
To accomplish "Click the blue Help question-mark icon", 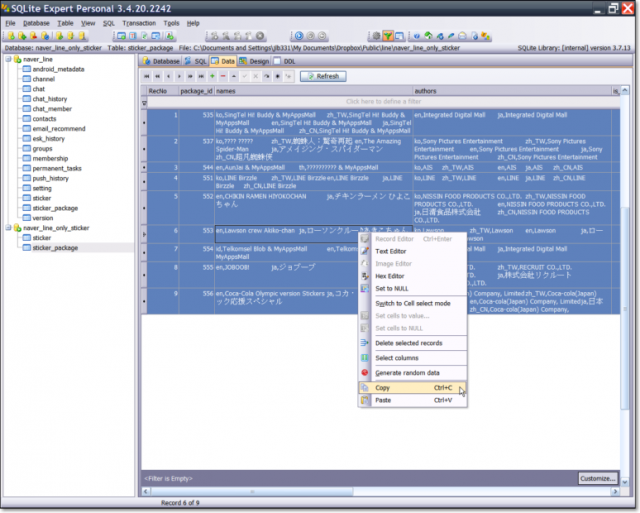I will 416,36.
